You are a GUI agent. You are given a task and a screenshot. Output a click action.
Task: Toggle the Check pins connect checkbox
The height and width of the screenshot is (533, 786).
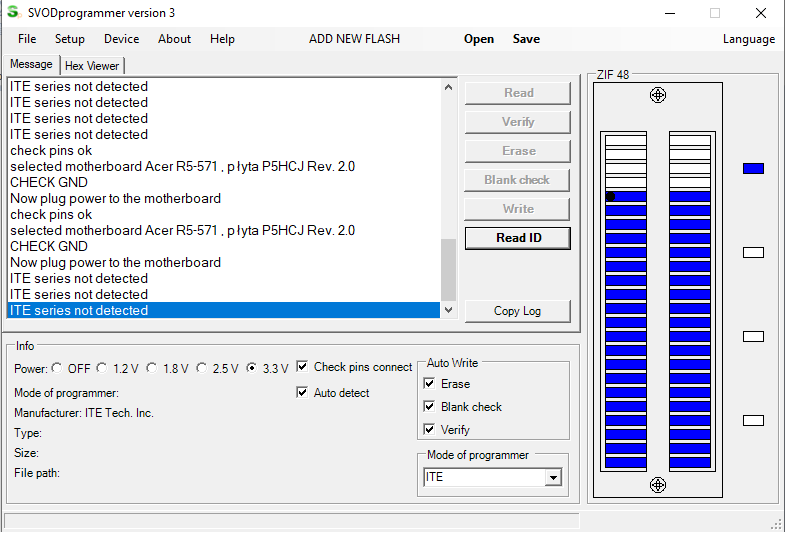[302, 367]
